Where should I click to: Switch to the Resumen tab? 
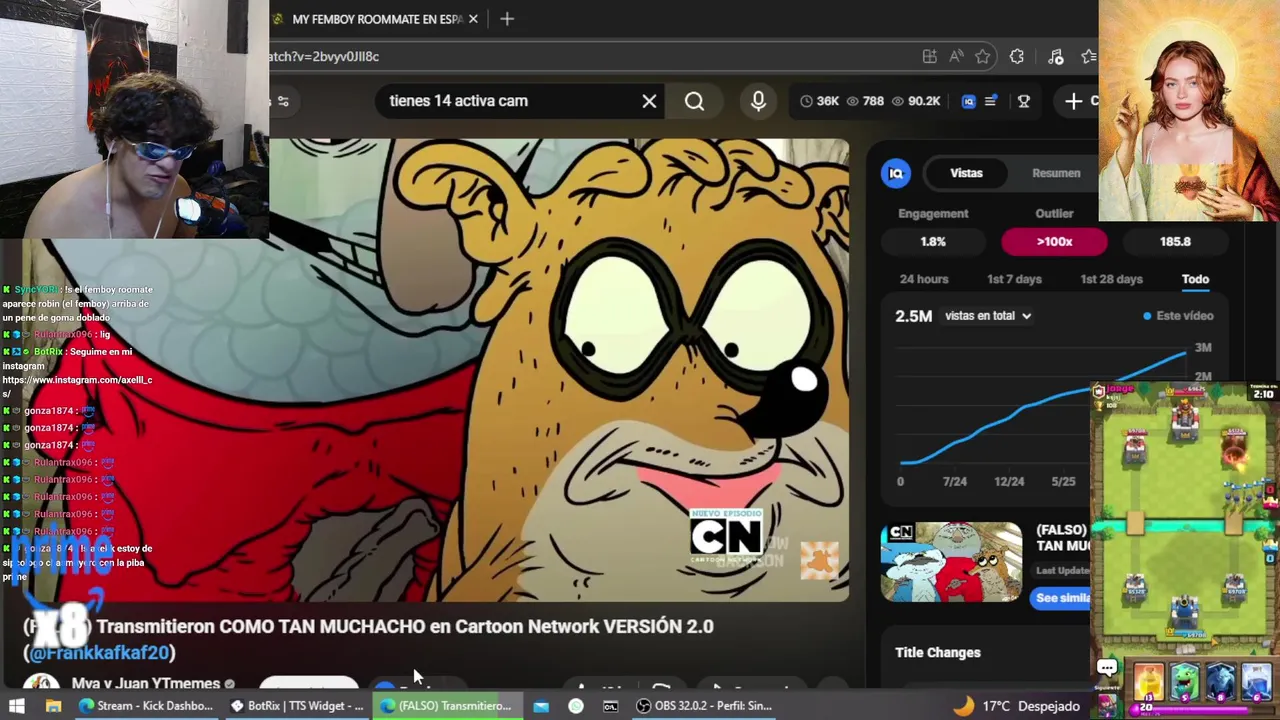pos(1056,174)
